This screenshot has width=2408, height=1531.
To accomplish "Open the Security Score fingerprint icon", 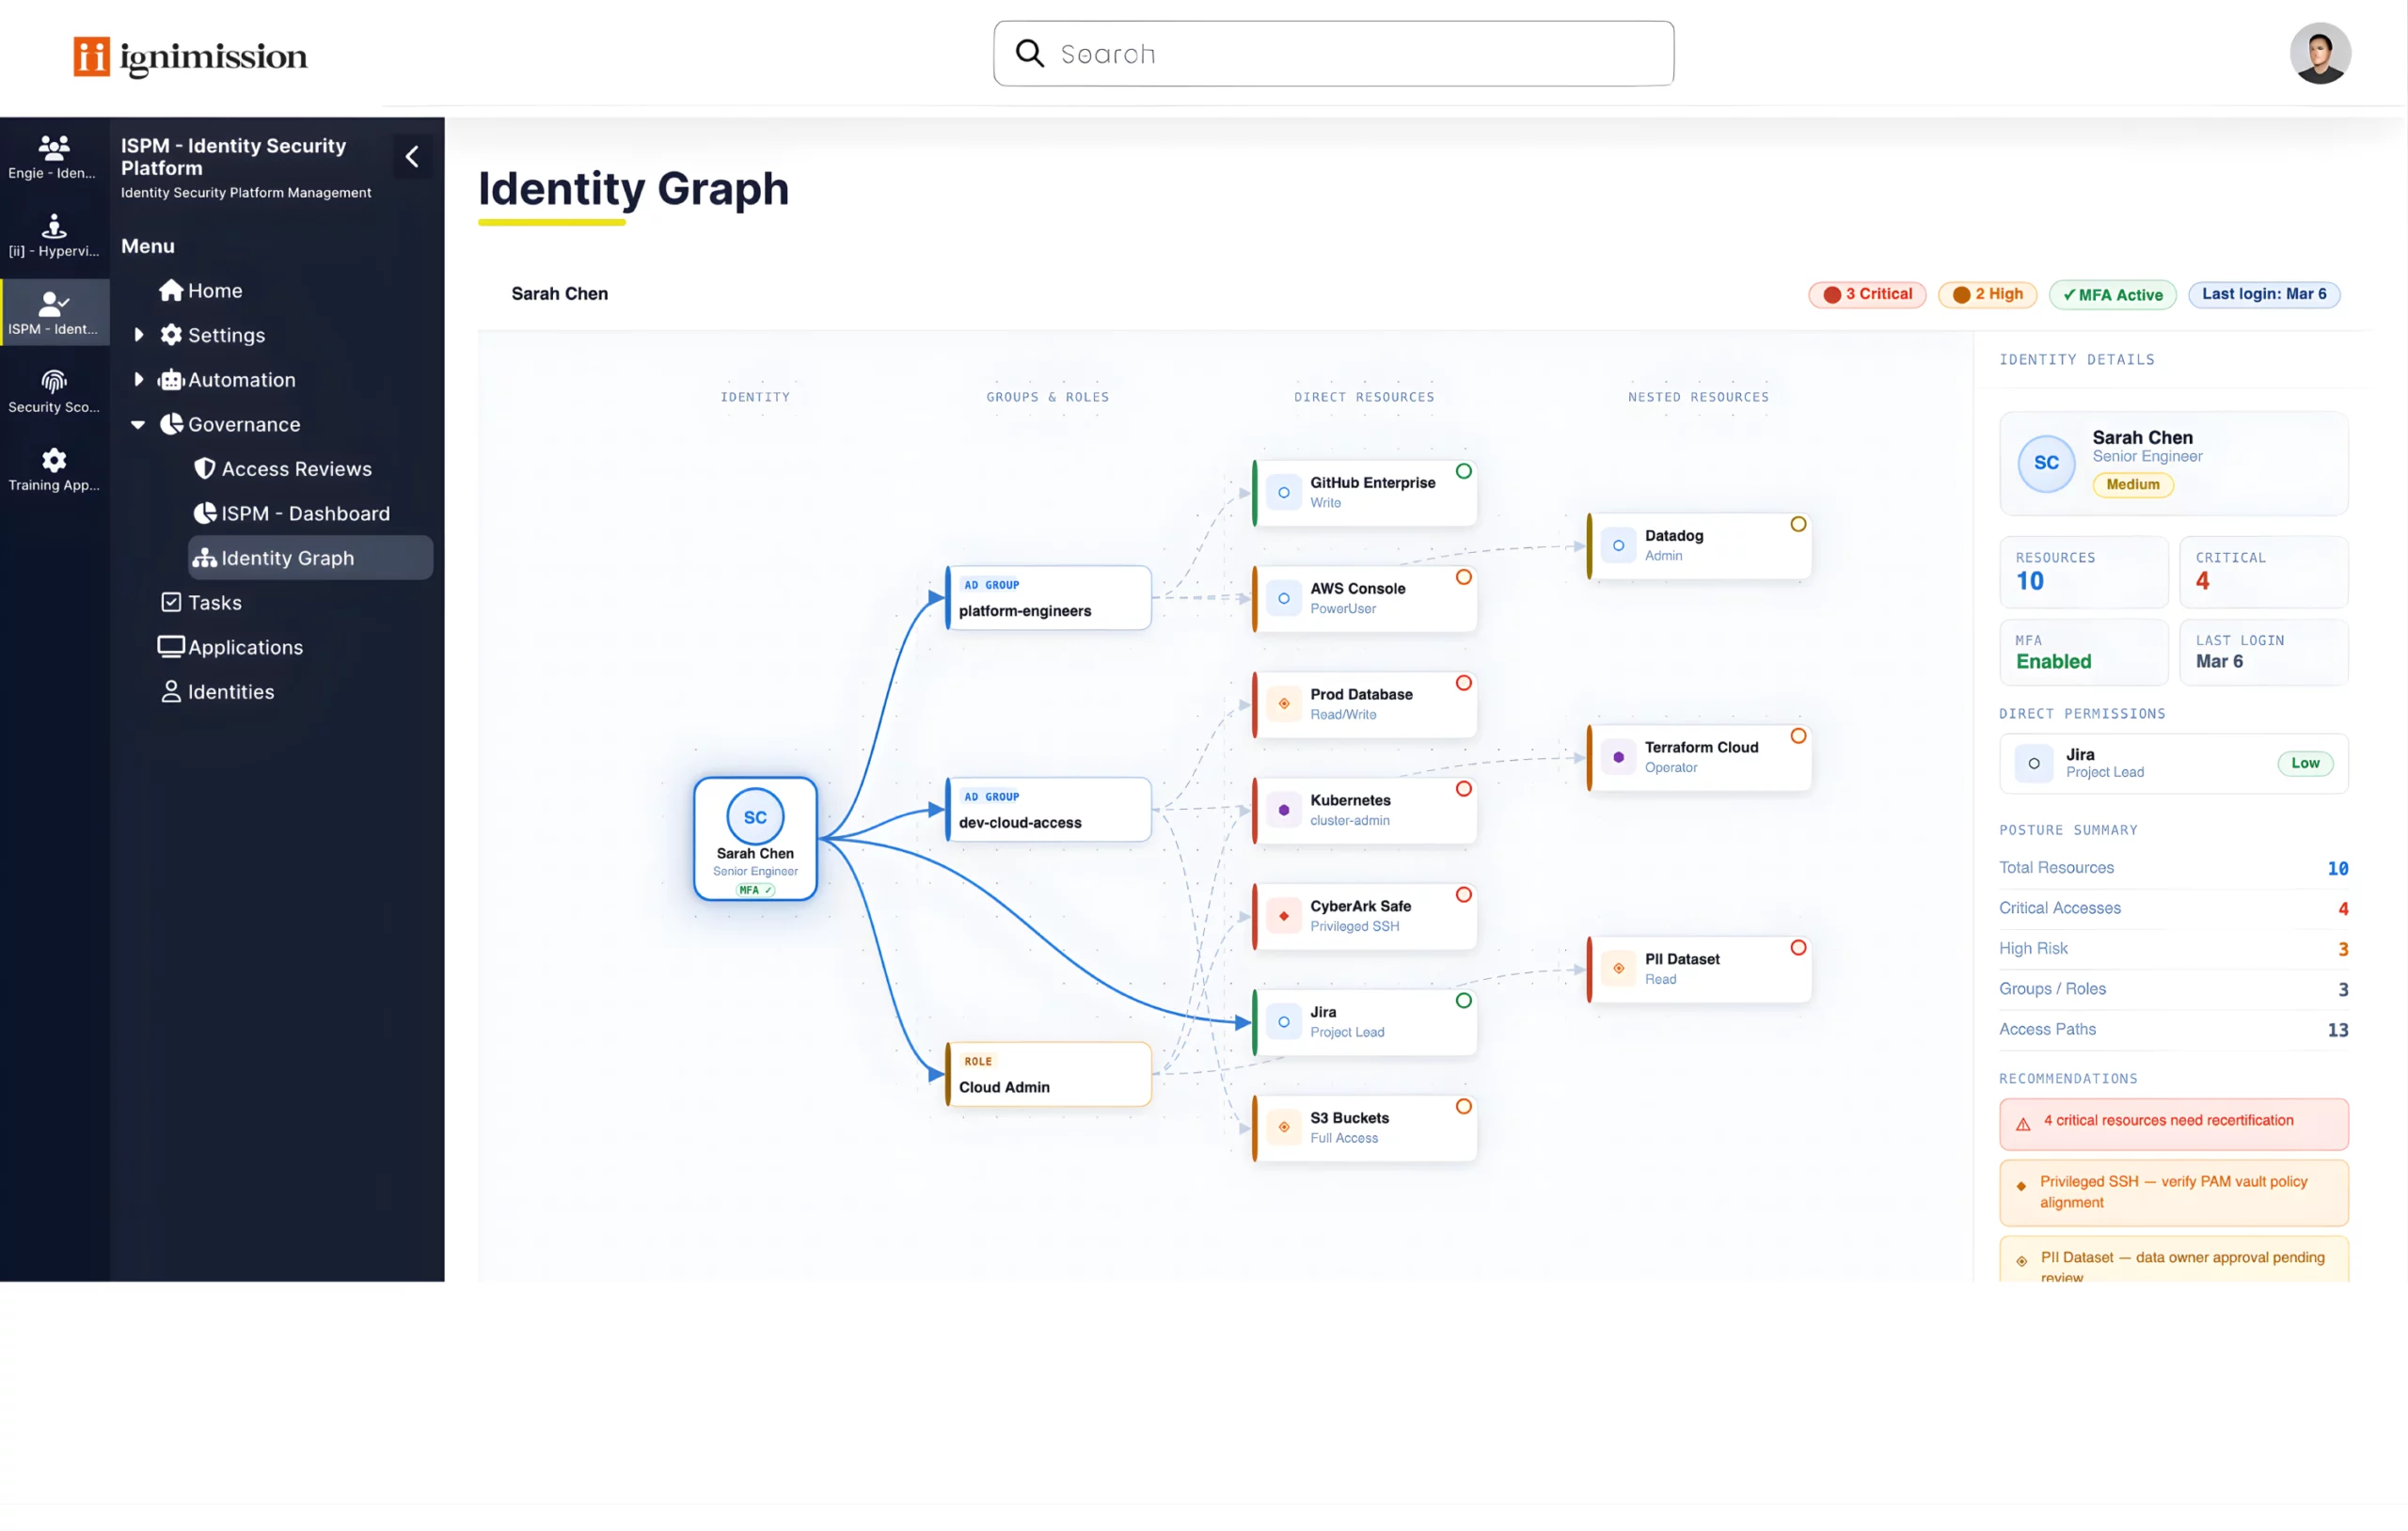I will tap(54, 382).
